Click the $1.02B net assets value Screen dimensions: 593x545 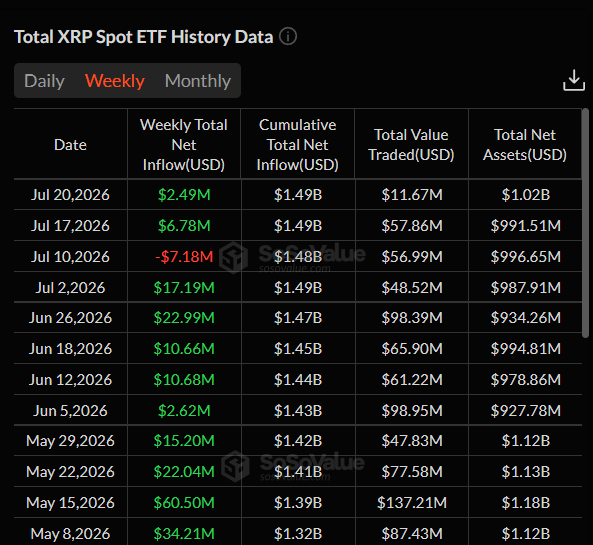click(526, 195)
